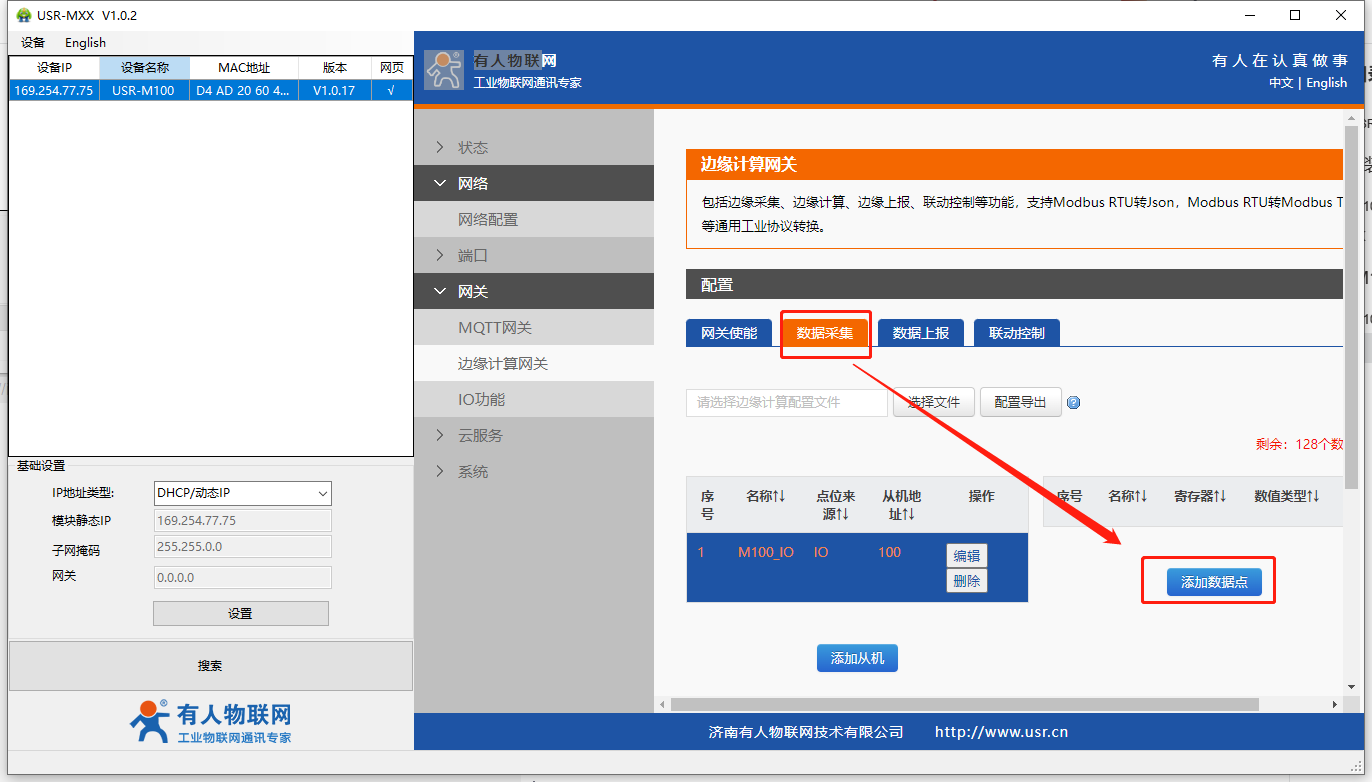
Task: Open 网络配置 in sidebar
Action: 534,219
